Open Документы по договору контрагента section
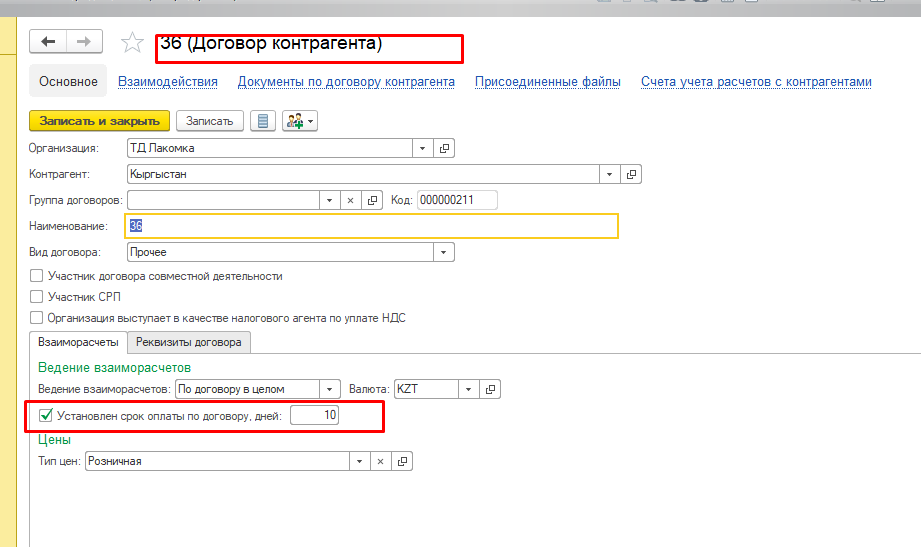The height and width of the screenshot is (547, 921). click(346, 82)
